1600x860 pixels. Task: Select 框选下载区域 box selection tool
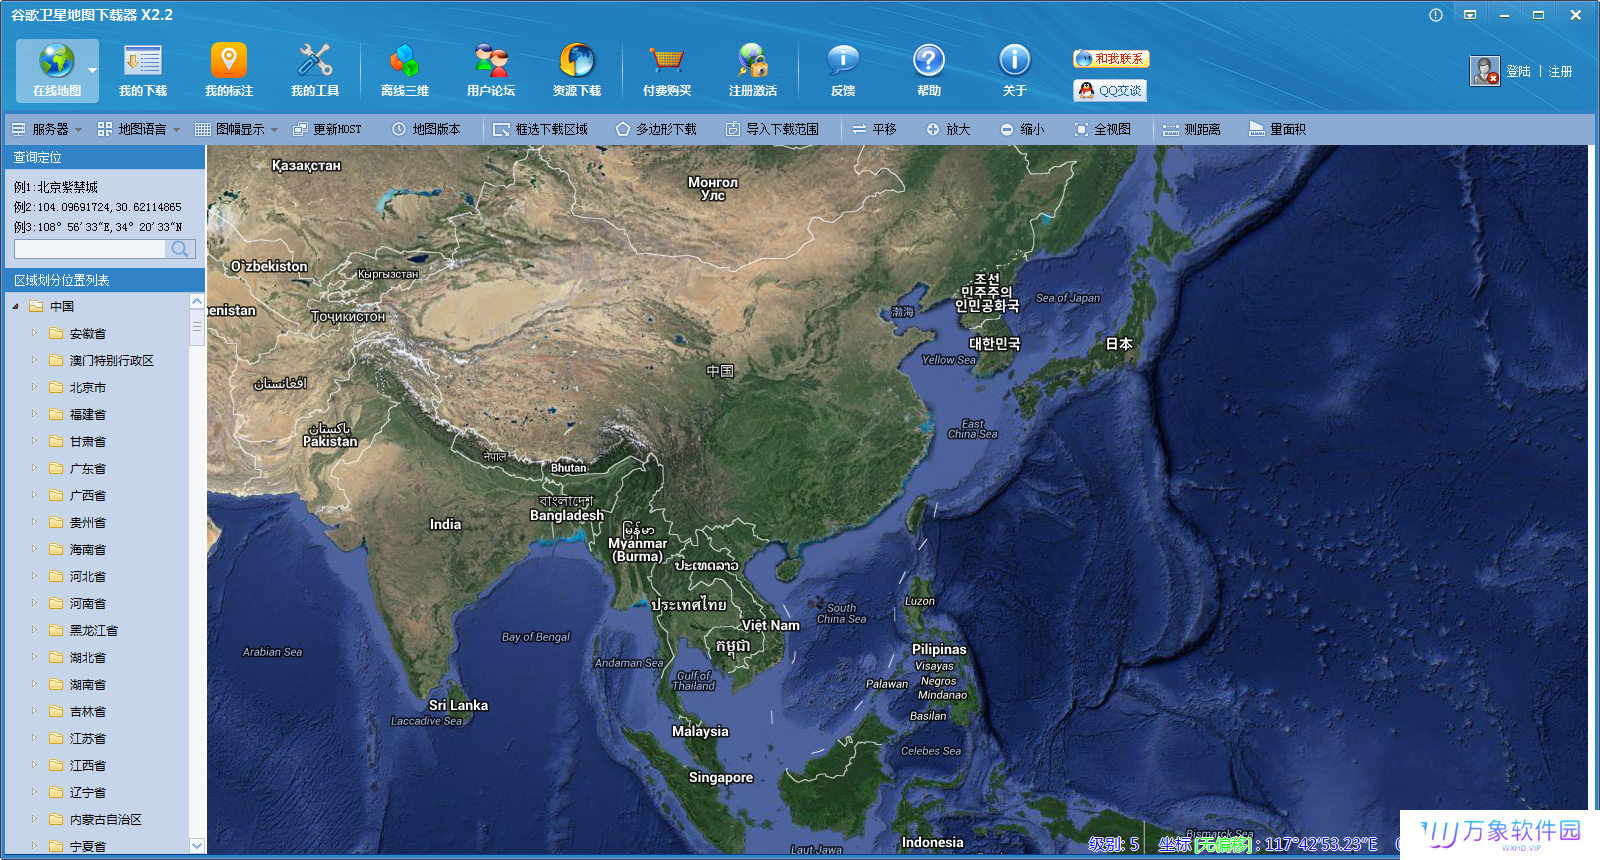(x=541, y=129)
